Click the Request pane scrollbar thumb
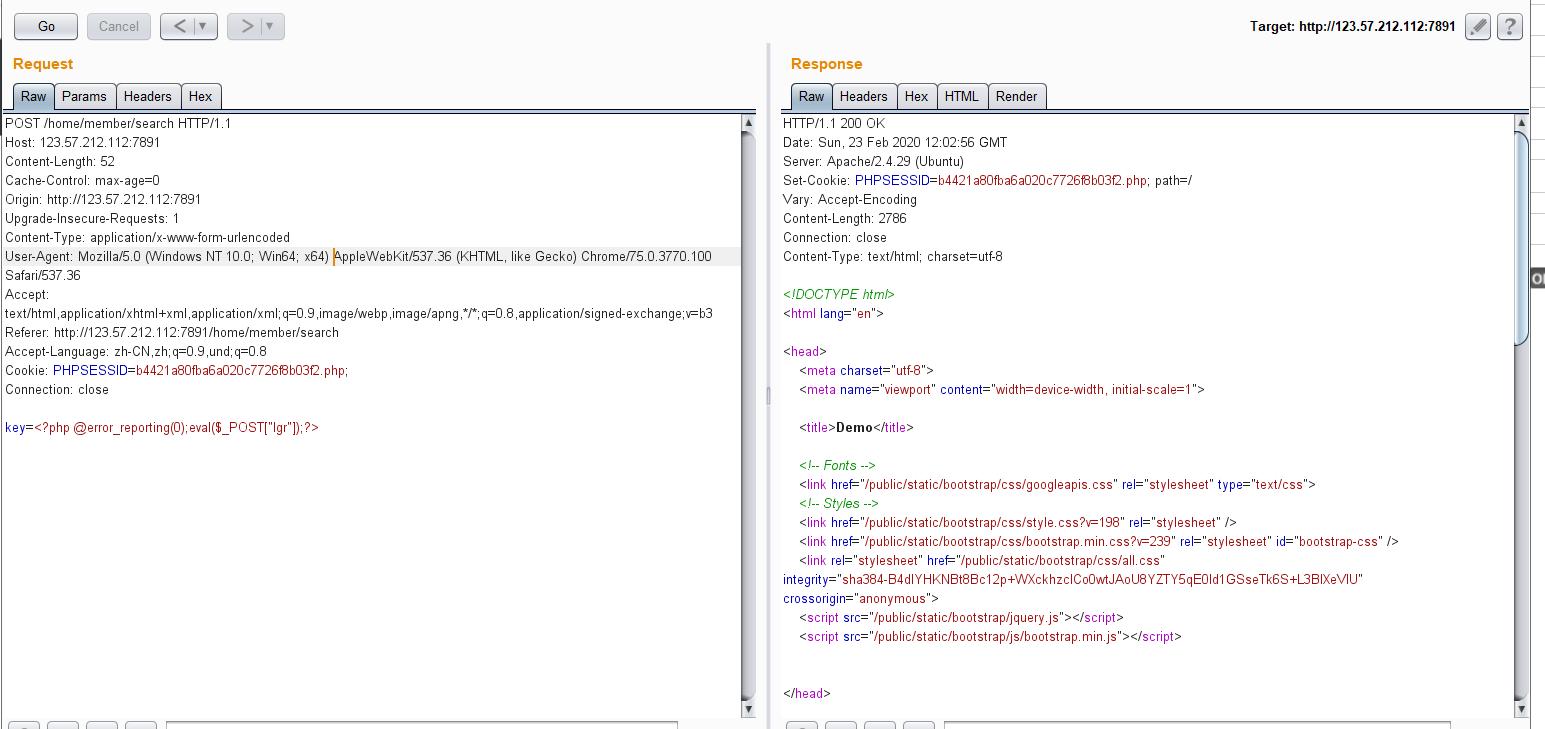The image size is (1545, 729). tap(748, 415)
